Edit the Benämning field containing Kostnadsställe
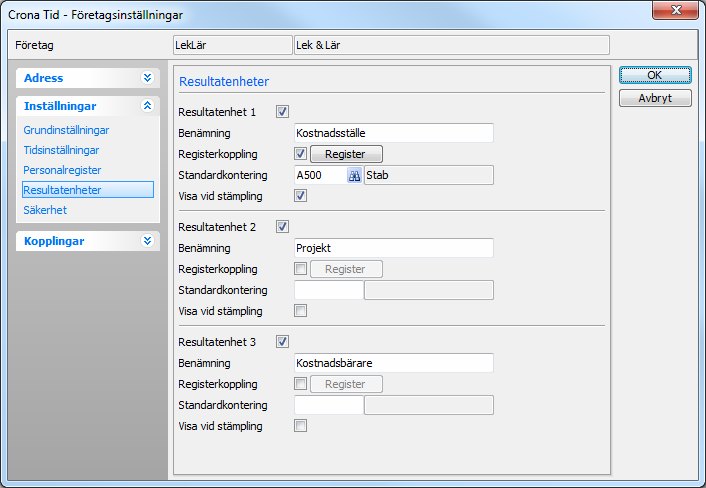Screen dimensions: 706x488 tap(394, 133)
